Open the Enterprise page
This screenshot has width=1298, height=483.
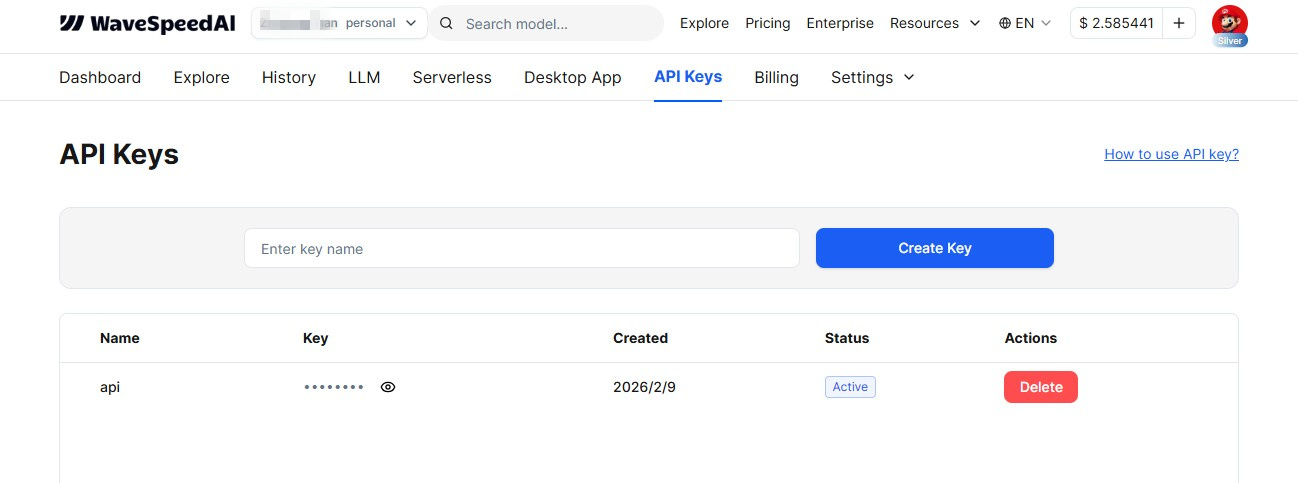tap(840, 23)
